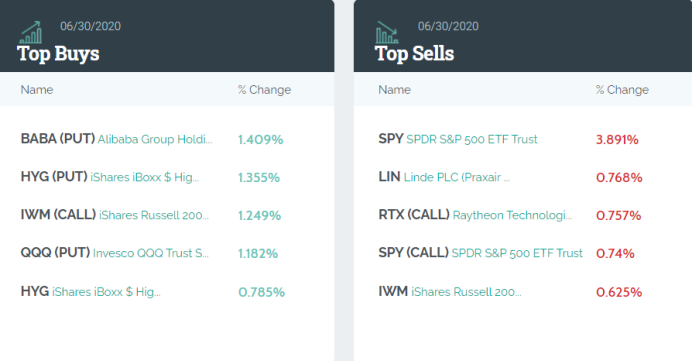
Task: Open SPY SPDR S&P 500 ETF Trust sell
Action: tap(458, 139)
